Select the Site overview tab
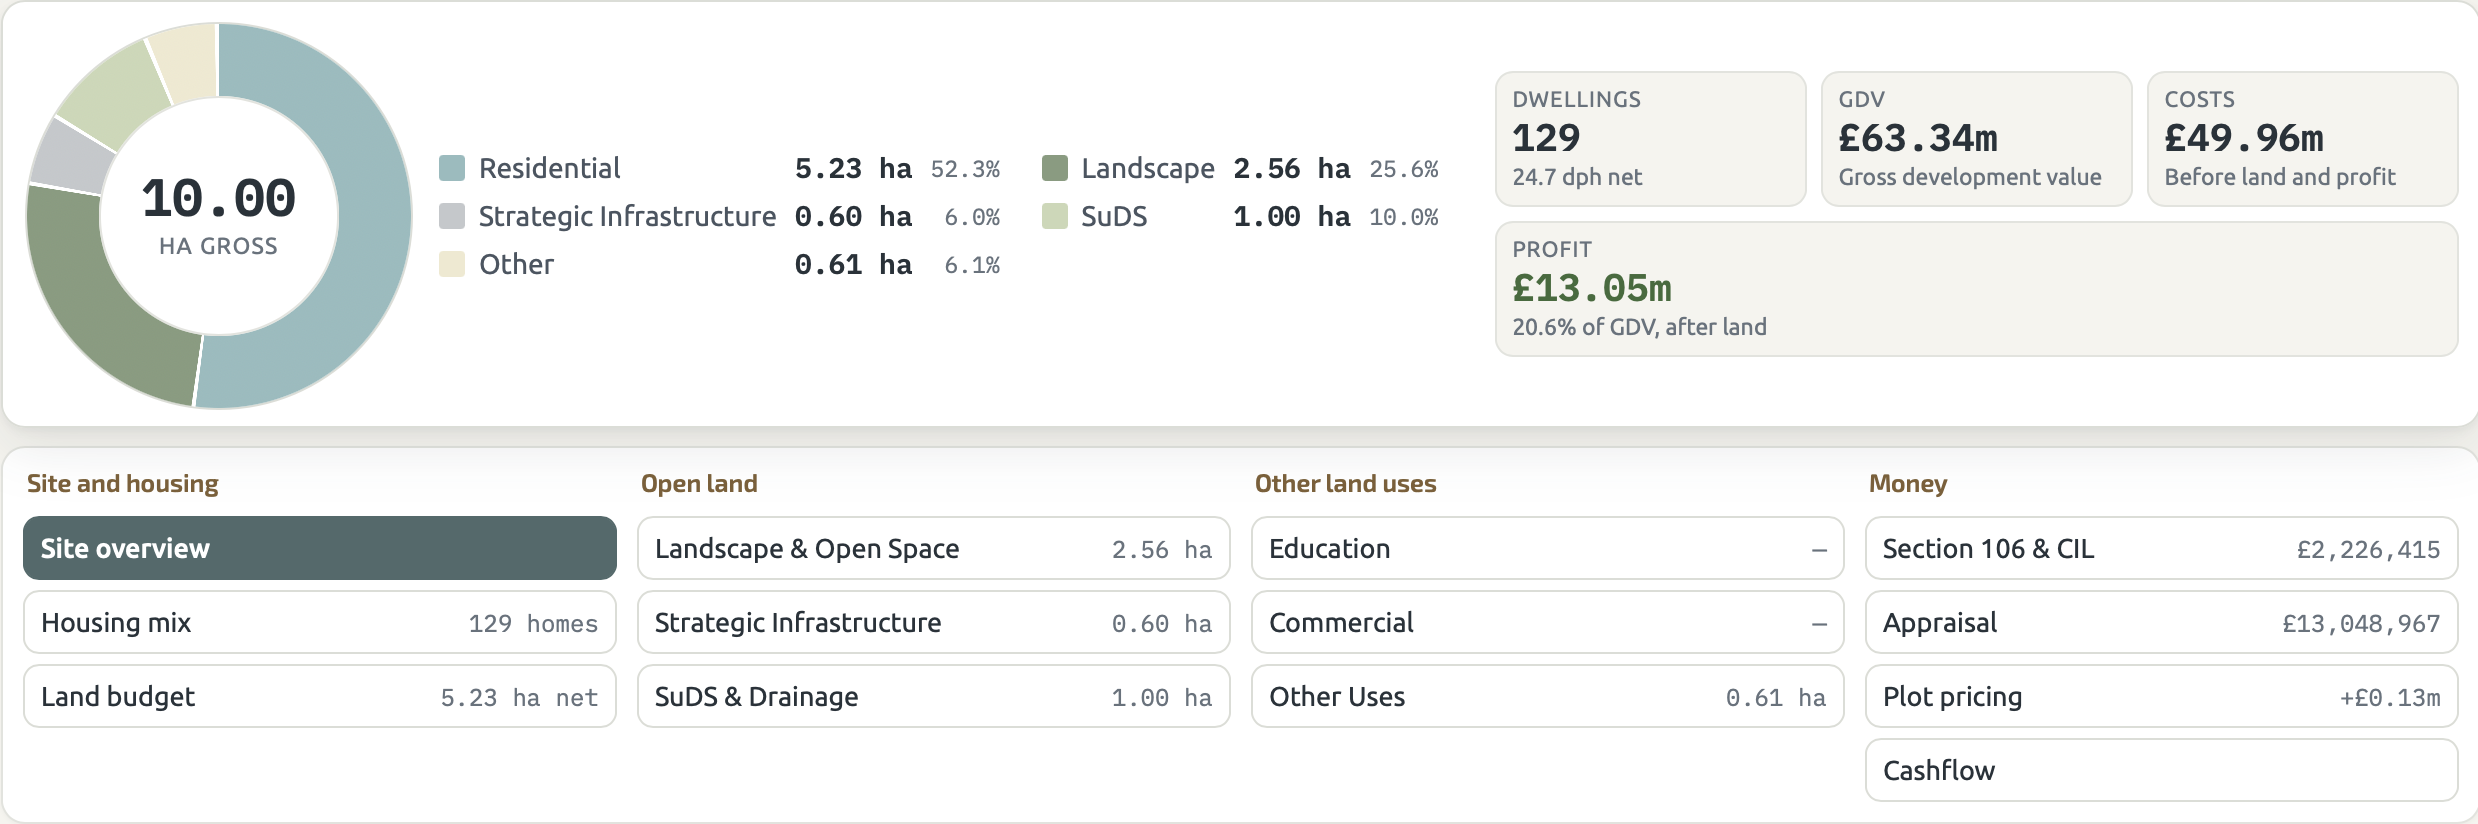Screen dimensions: 2478x824 click(x=320, y=548)
